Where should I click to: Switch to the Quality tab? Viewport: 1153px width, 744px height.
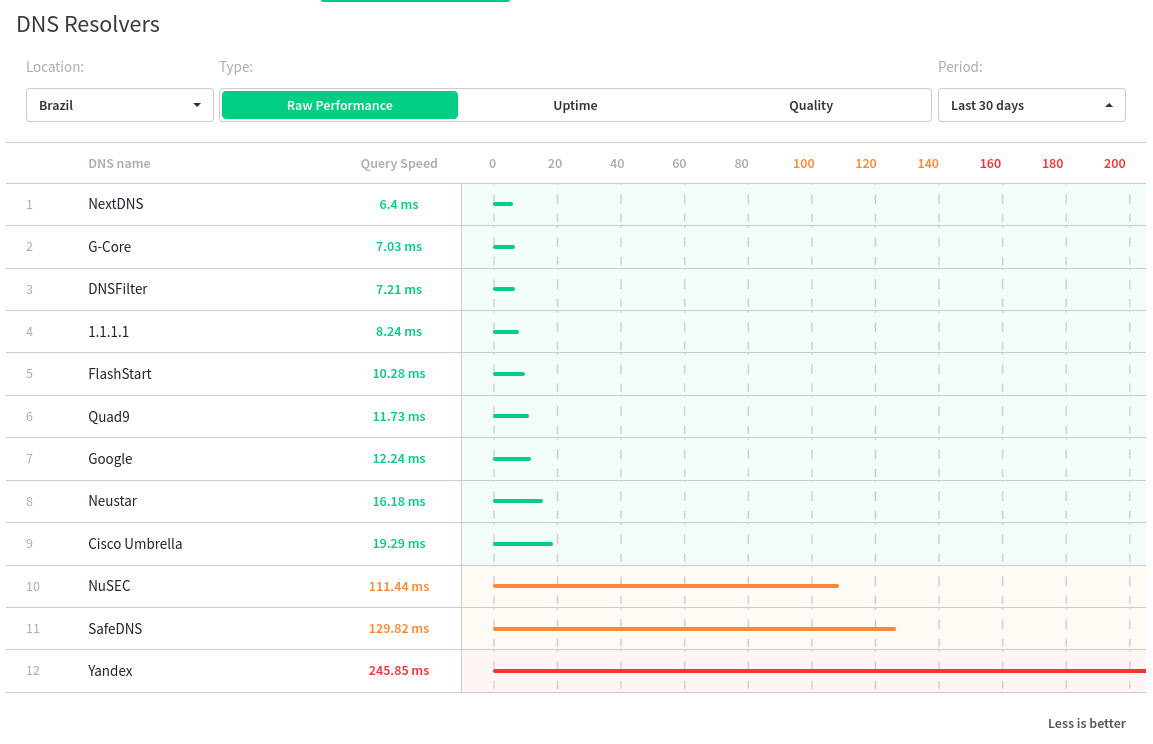[x=811, y=105]
